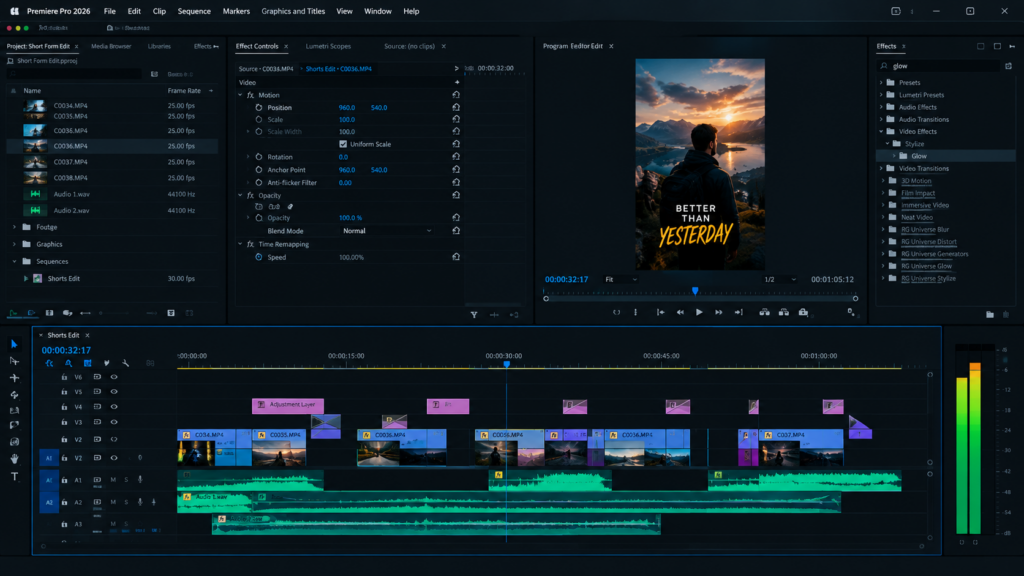This screenshot has width=1024, height=576.
Task: Collapse the Time Remapping section
Action: click(240, 244)
